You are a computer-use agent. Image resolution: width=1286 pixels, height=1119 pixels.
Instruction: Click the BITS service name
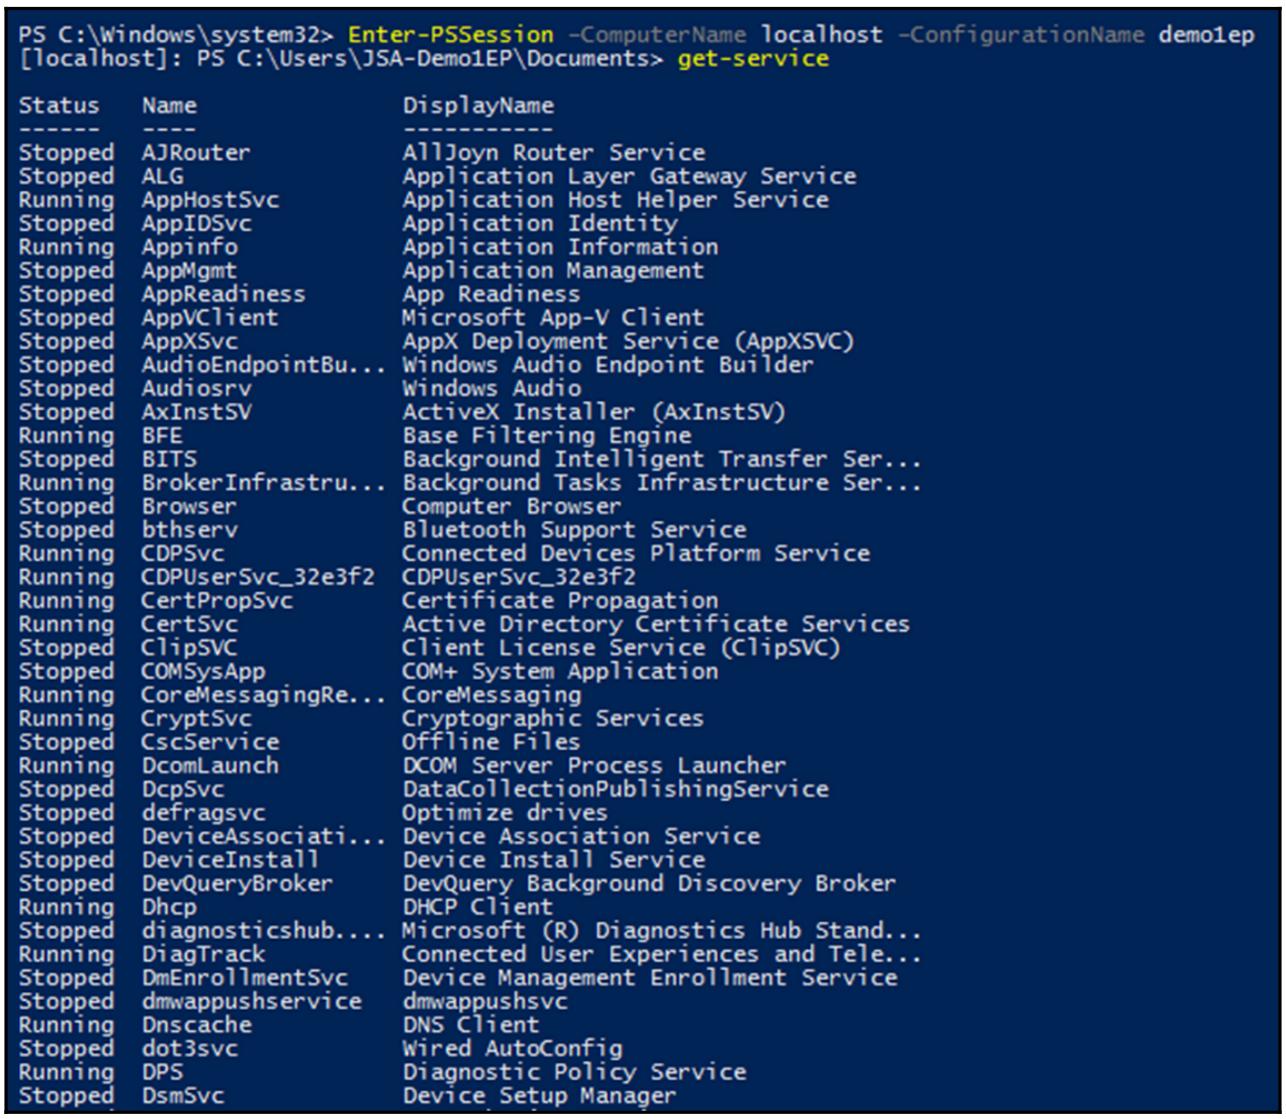(x=169, y=460)
